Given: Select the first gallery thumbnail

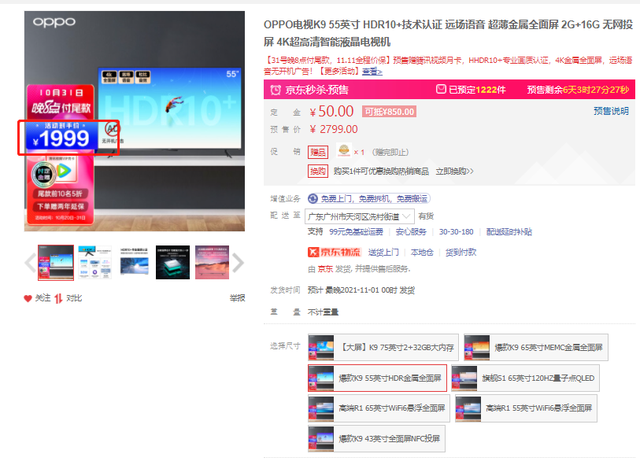Looking at the screenshot, I should click(56, 263).
